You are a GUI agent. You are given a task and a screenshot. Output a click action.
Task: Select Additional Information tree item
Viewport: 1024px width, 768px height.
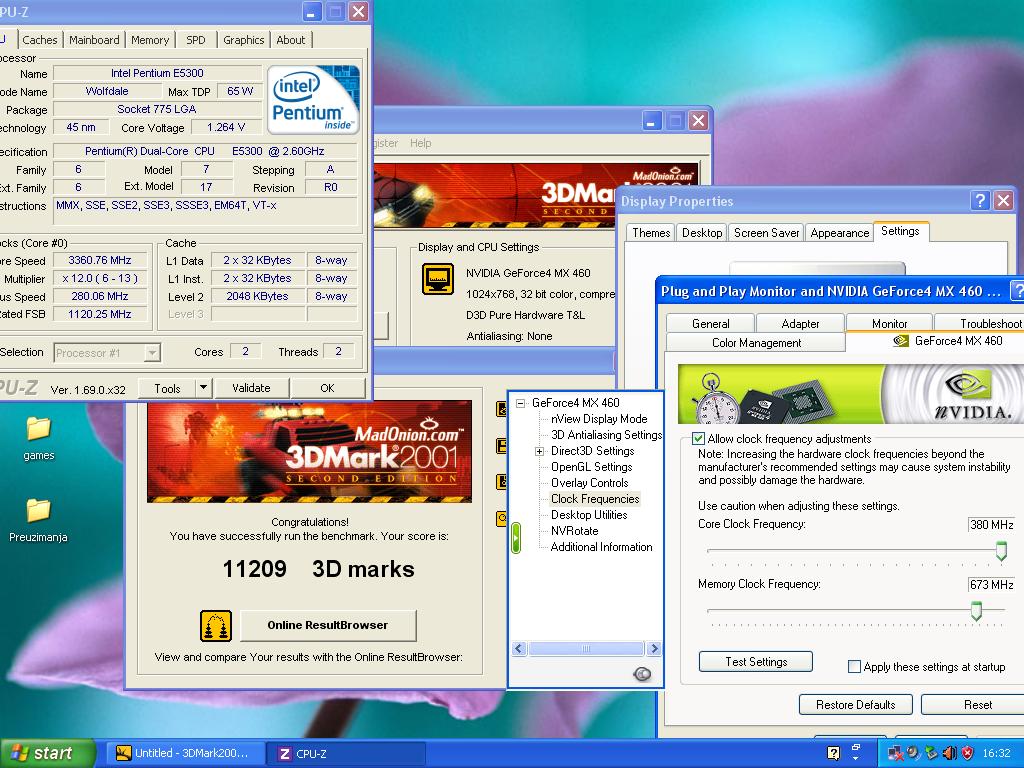[601, 547]
